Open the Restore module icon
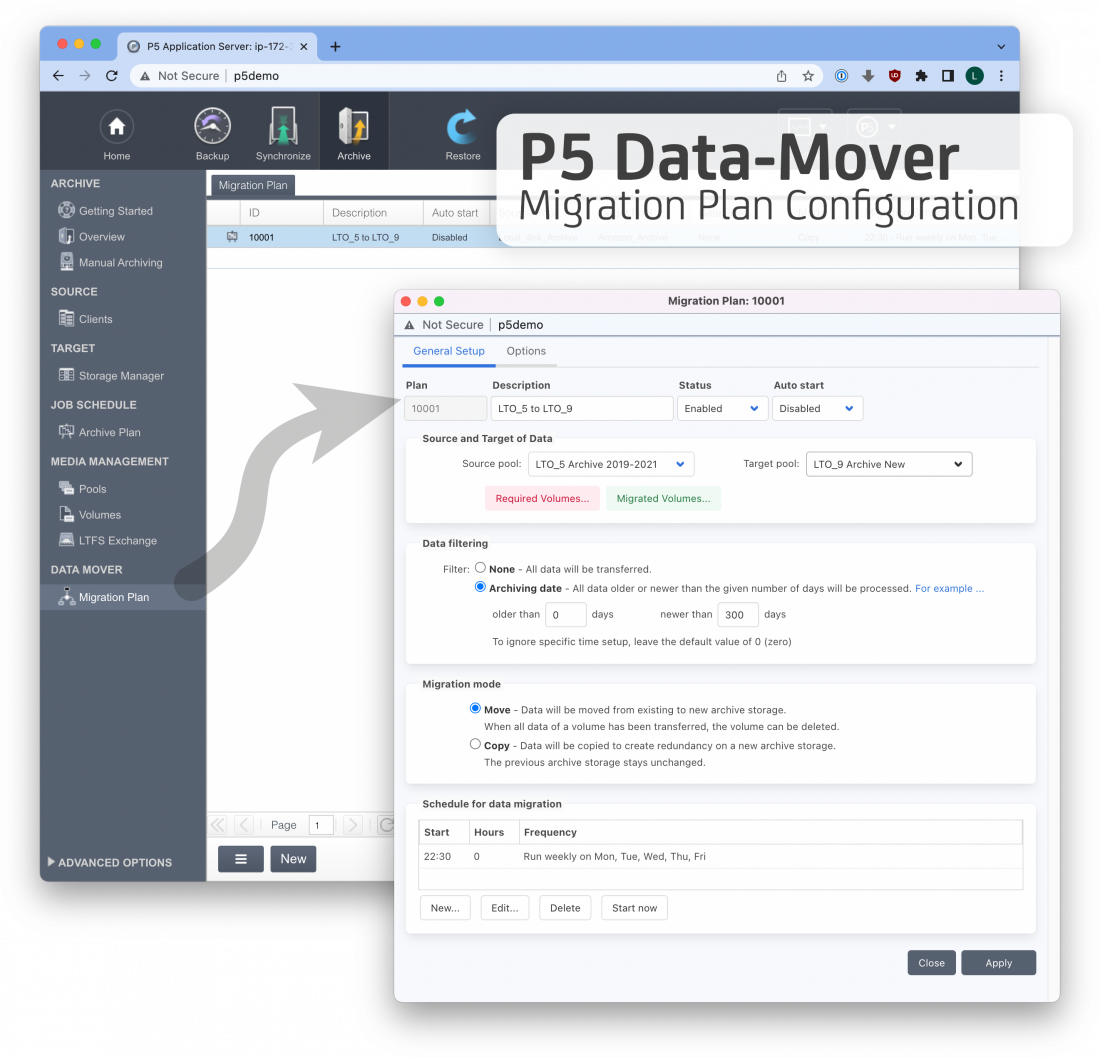 coord(462,134)
